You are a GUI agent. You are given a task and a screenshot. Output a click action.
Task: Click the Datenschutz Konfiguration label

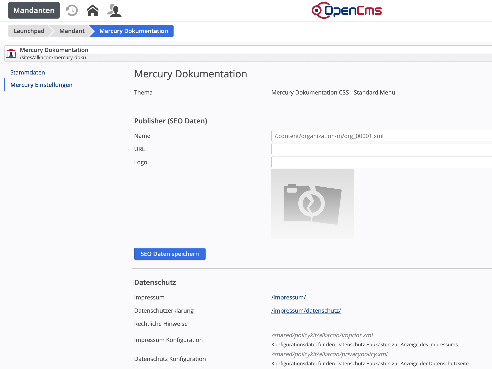click(170, 359)
